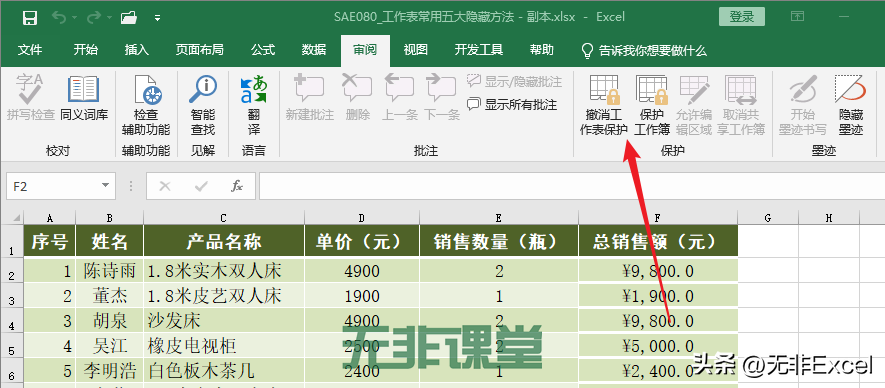Click unit price cell 1900
This screenshot has height=388, width=885.
(362, 295)
